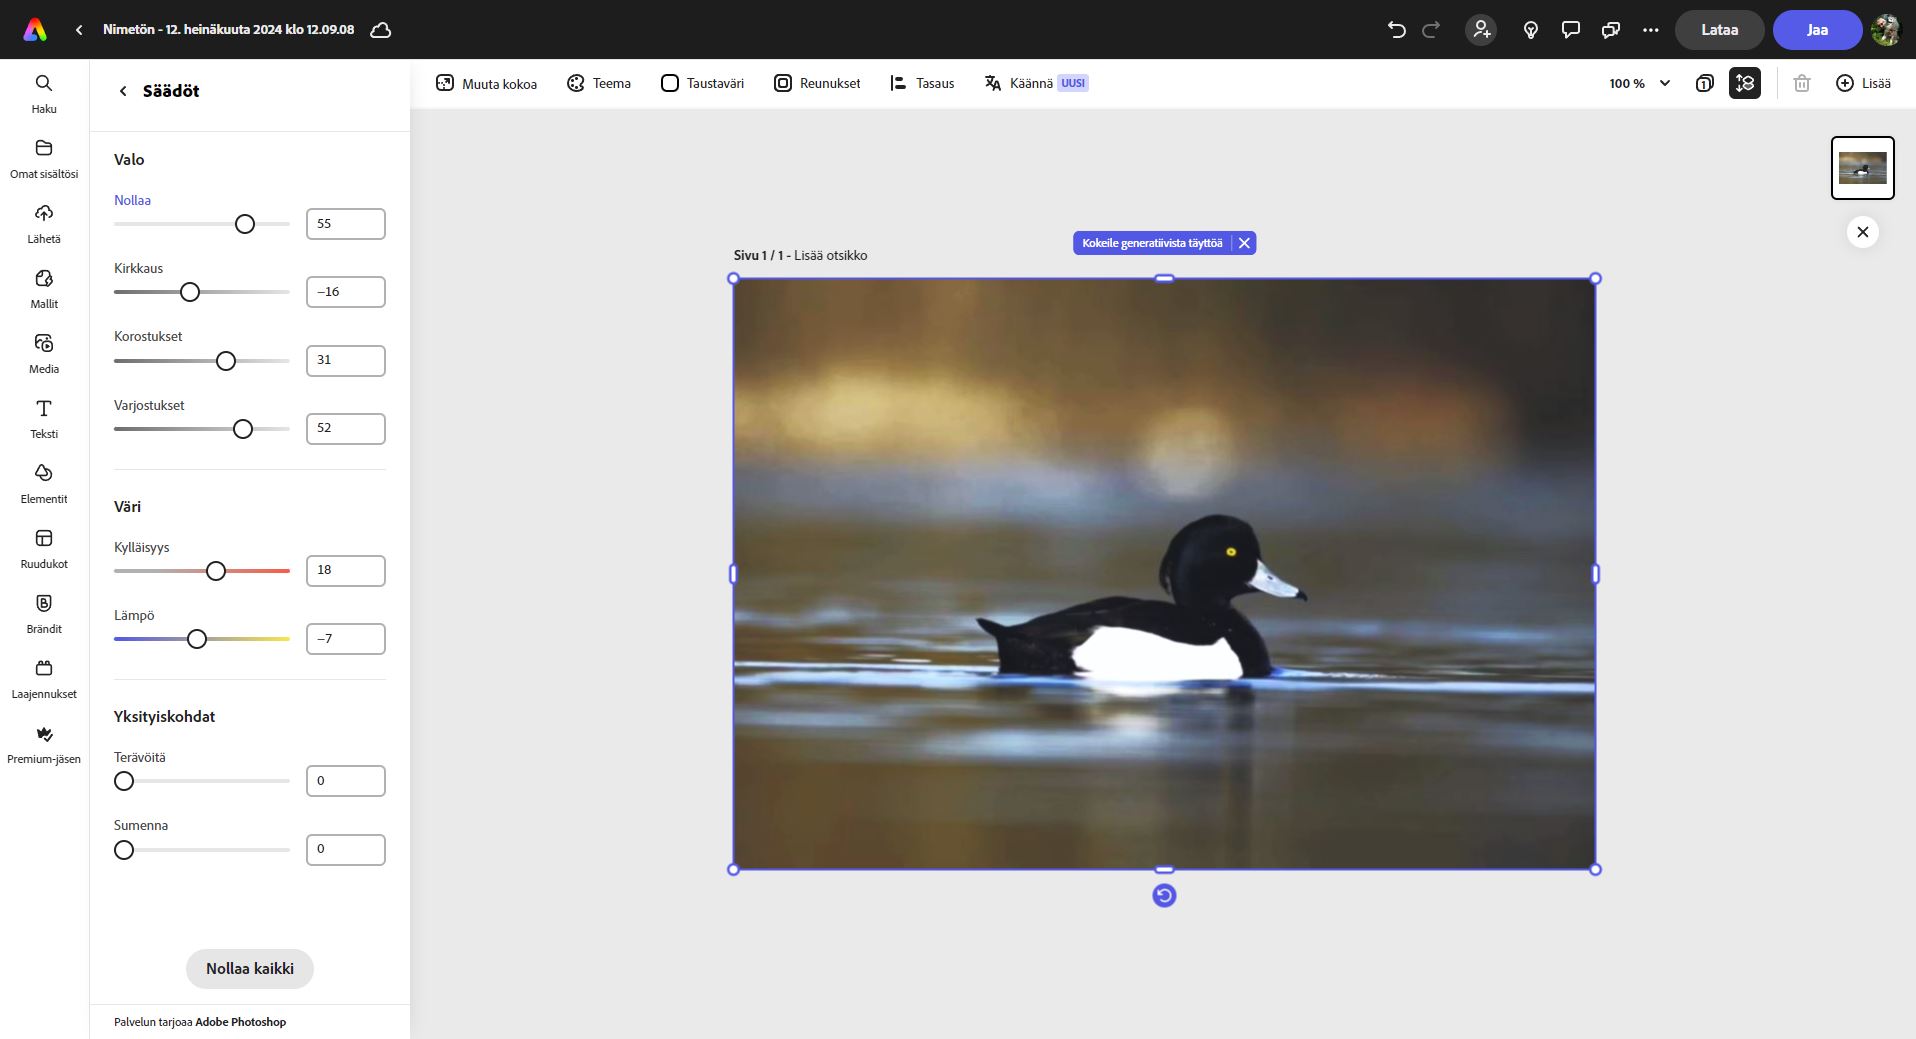Click the Lataa download button
Screen dimensions: 1916x1039
coord(1719,30)
